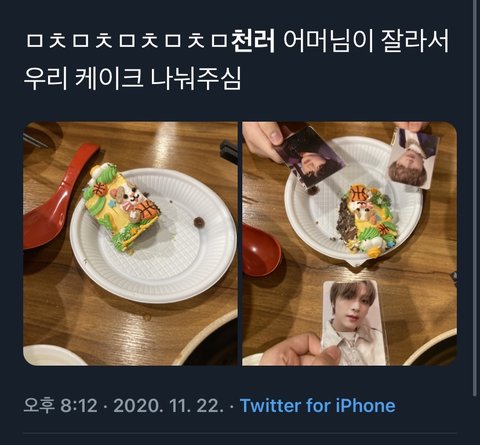Click the ㅁㅊㅁㅊ characters starting the tweet
Screen dimensions: 480x445
coord(127,41)
